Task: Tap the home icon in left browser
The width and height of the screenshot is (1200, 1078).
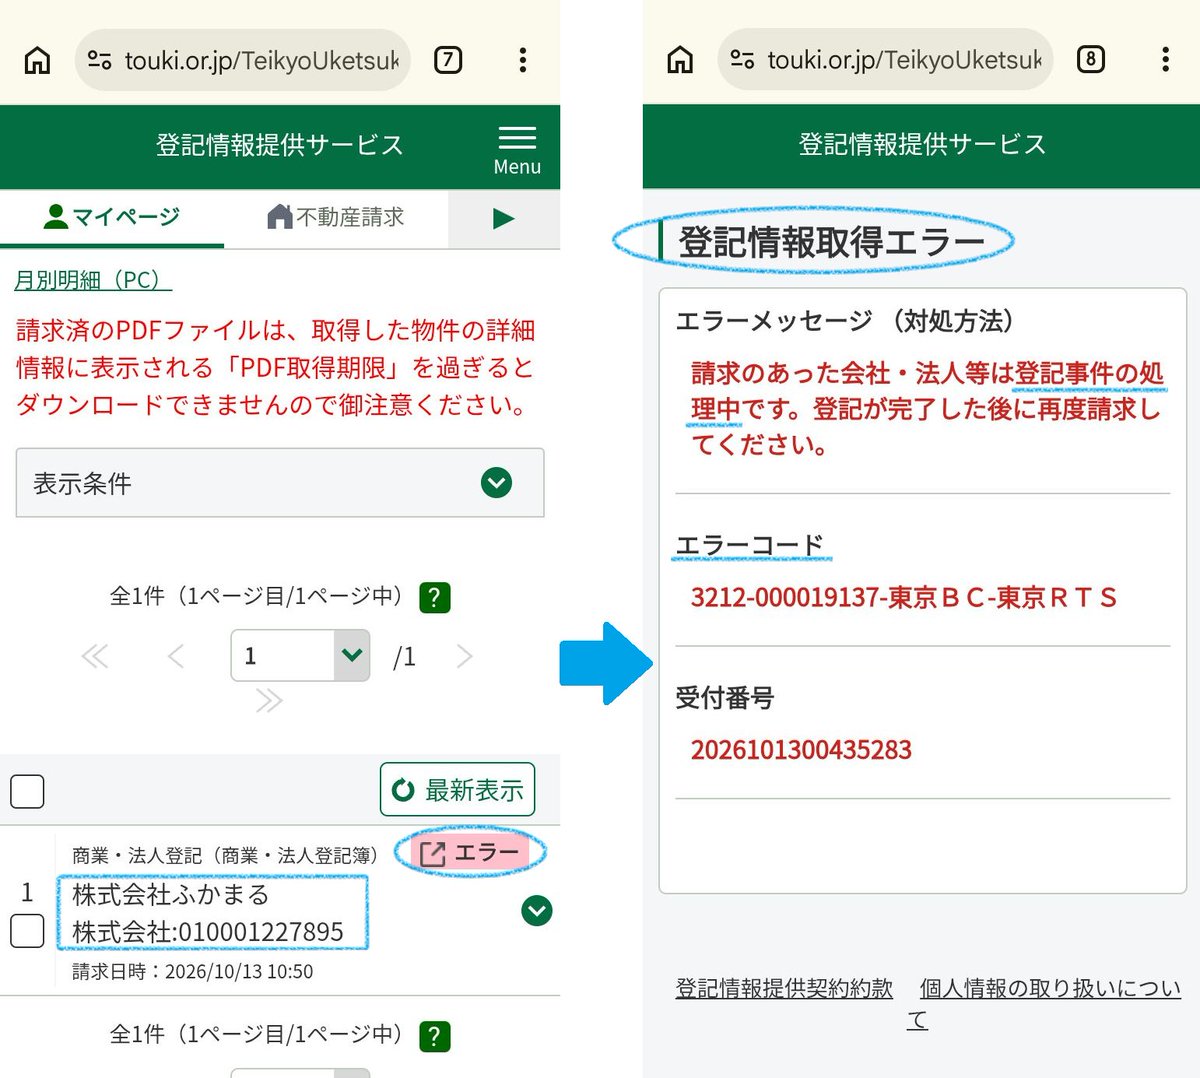Action: (x=37, y=60)
